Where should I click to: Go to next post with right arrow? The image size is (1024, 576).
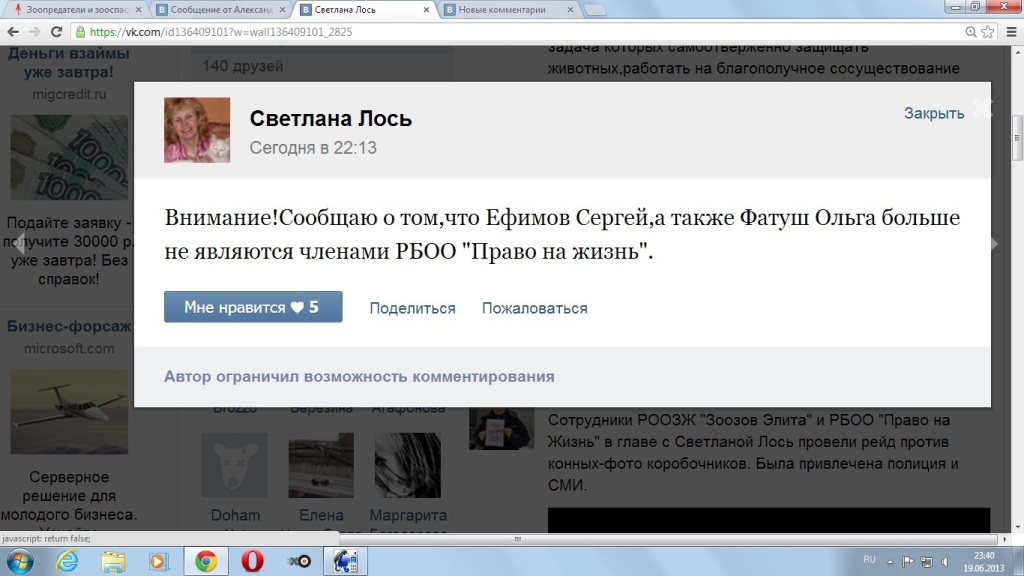(x=992, y=244)
